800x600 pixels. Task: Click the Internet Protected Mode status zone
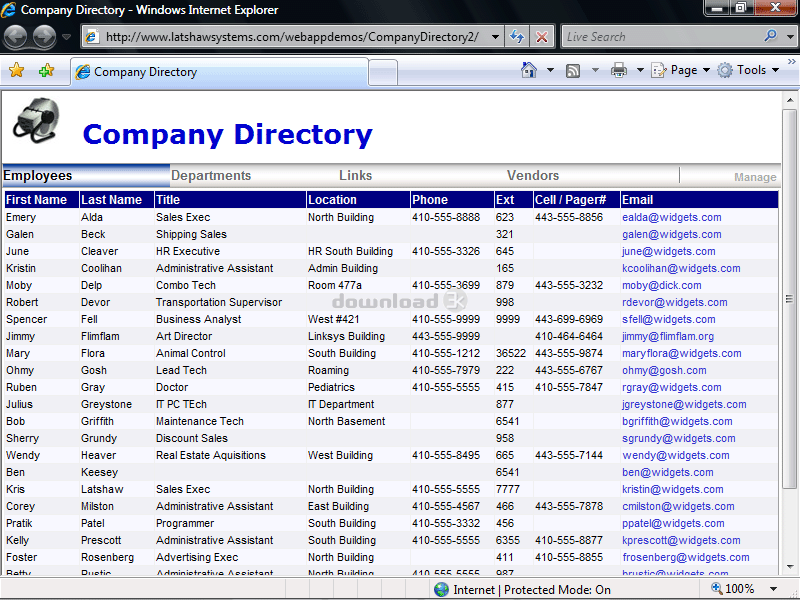click(522, 590)
